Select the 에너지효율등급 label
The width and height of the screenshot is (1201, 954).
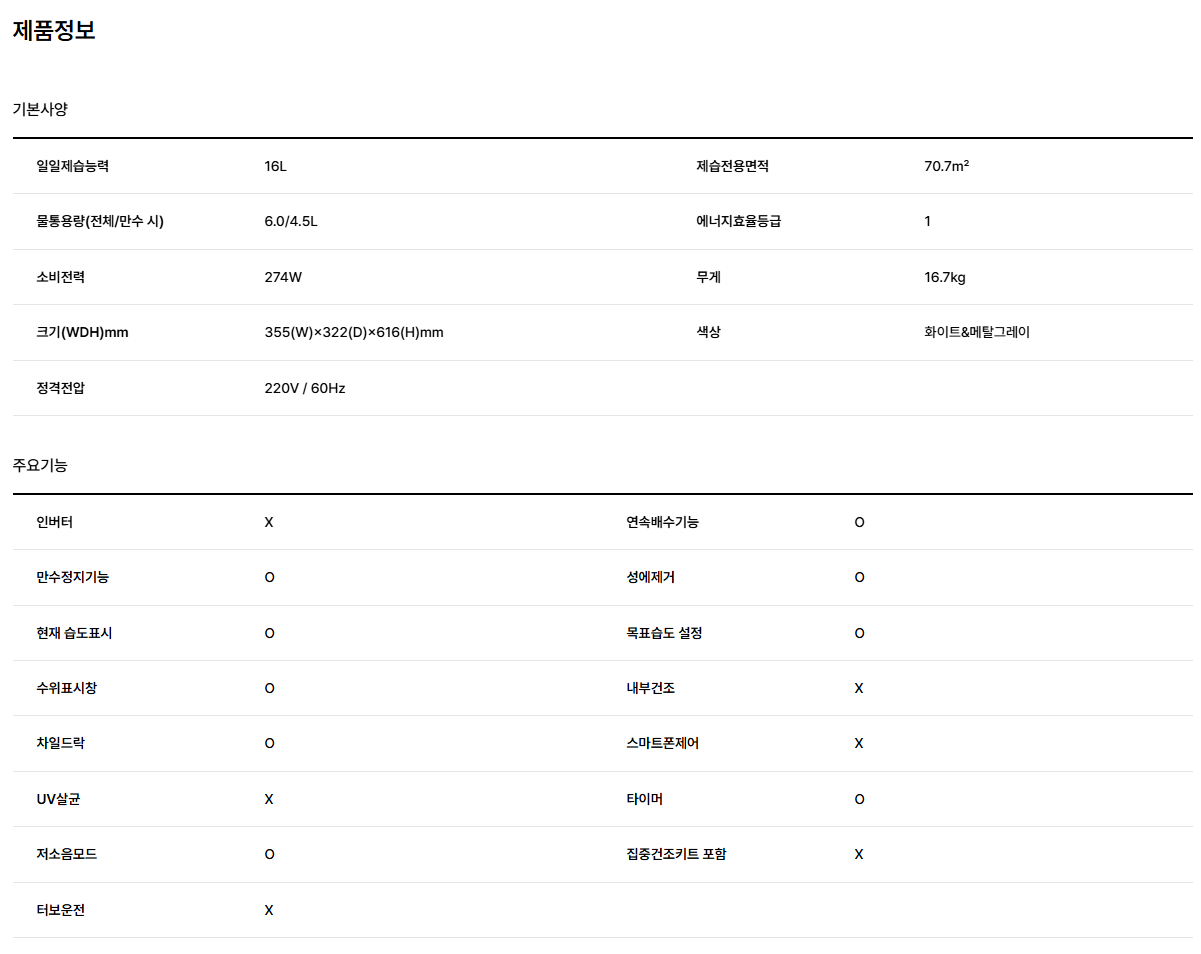tap(738, 221)
